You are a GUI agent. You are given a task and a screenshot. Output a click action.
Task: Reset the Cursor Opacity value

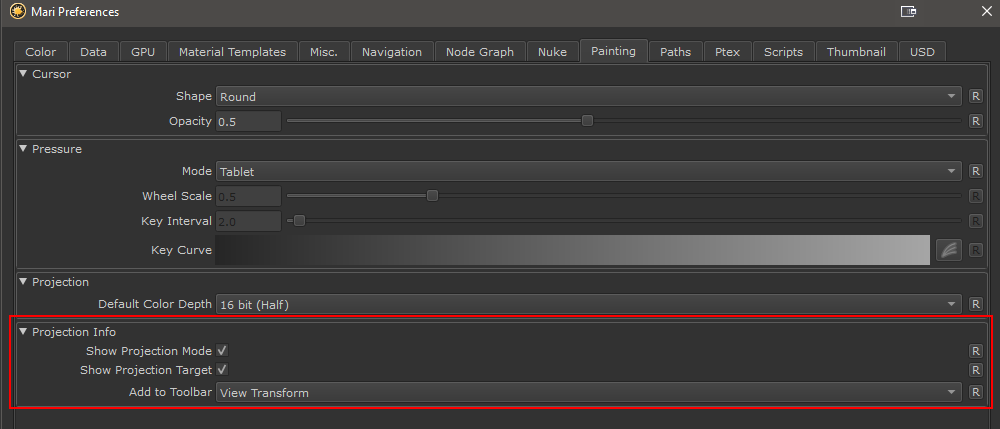click(976, 121)
